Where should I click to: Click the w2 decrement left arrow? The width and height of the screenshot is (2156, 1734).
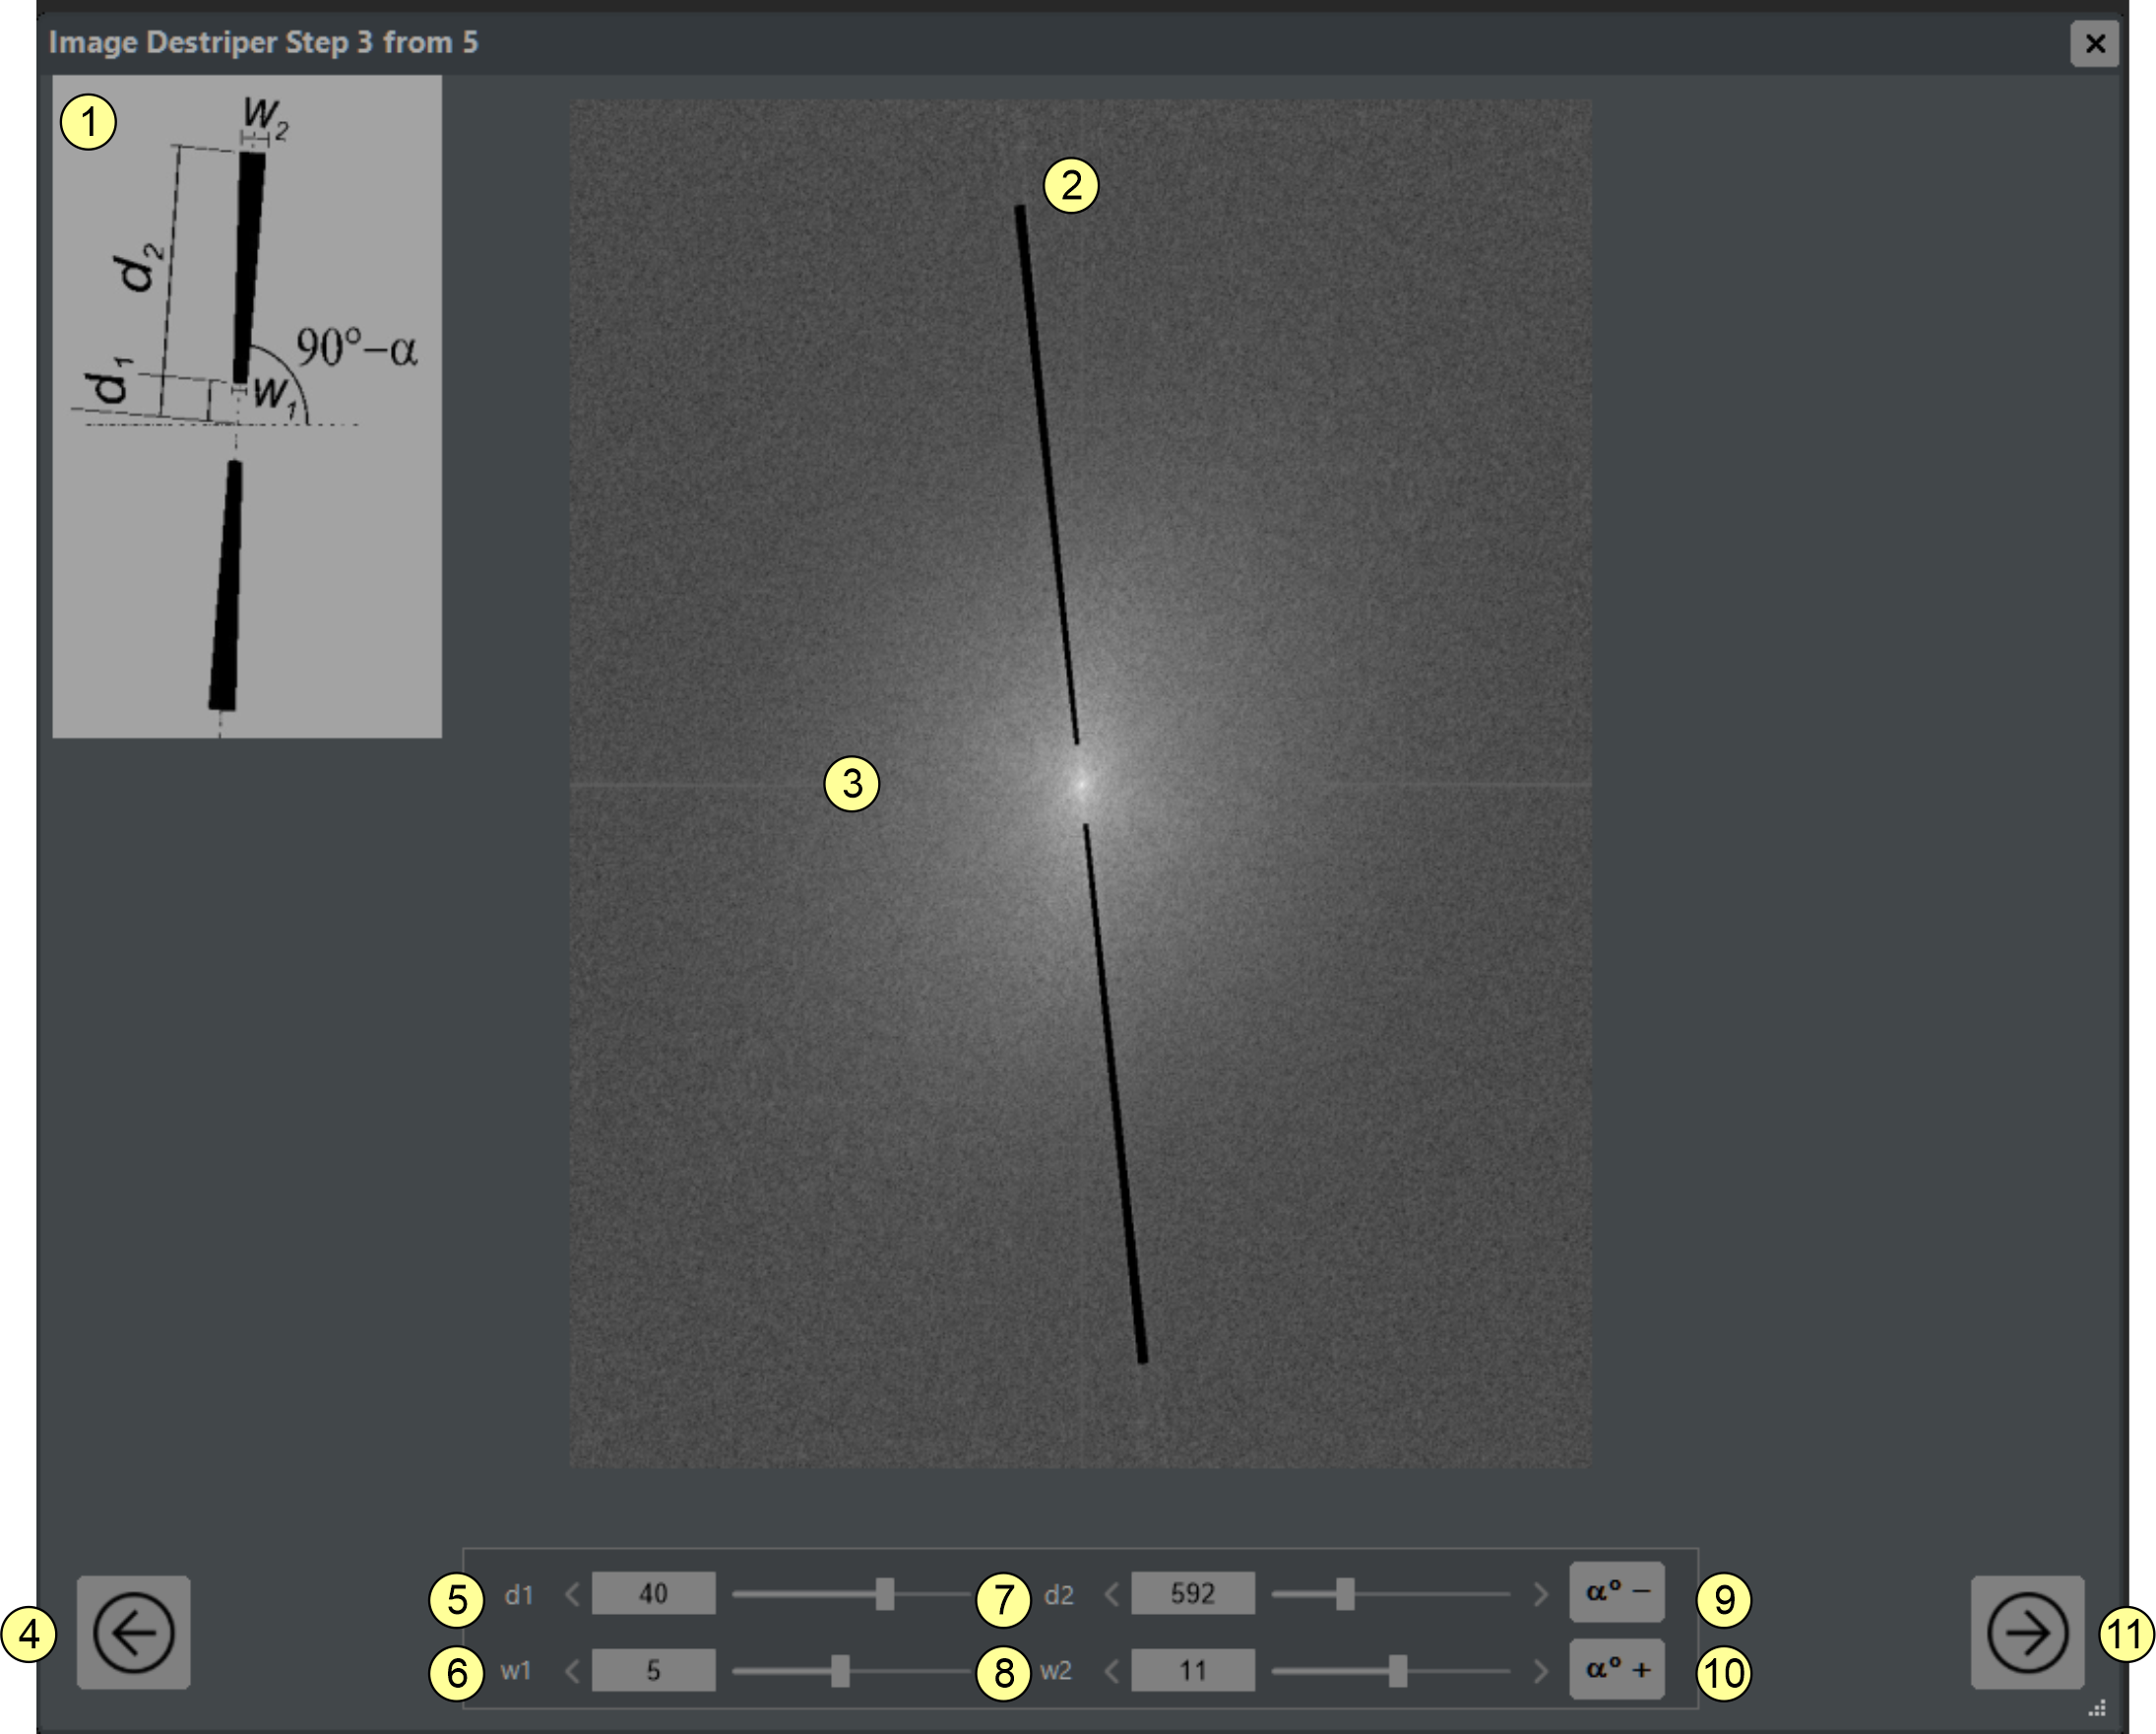click(x=1111, y=1670)
